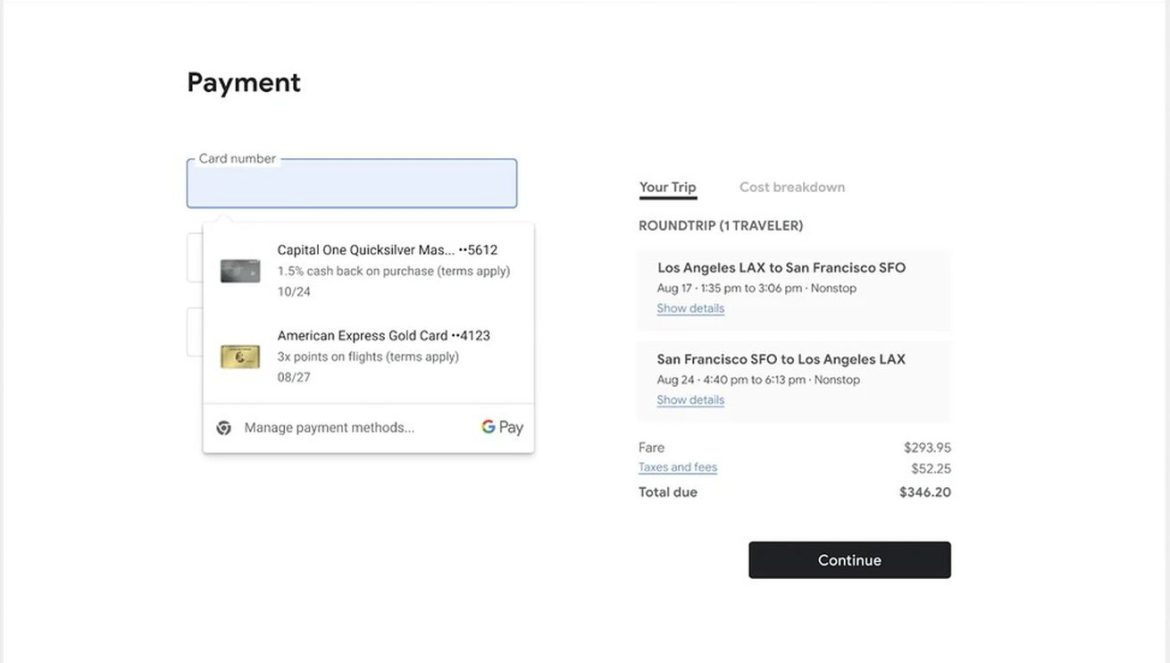The image size is (1170, 663).
Task: Show details for SFO to LAX flight
Action: point(690,400)
